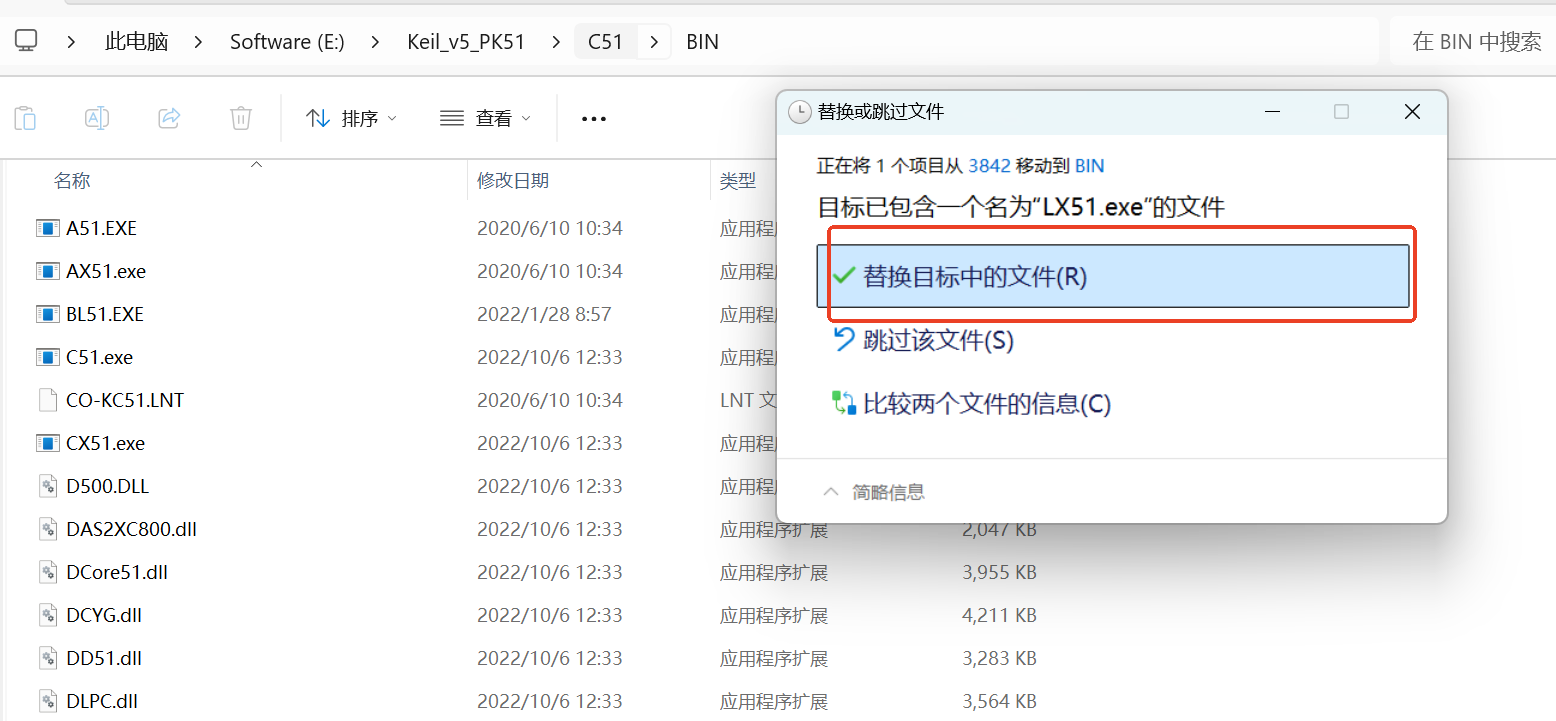Click the 2022/1/28 8:57 date cell
Image resolution: width=1556 pixels, height=721 pixels.
pos(544,314)
